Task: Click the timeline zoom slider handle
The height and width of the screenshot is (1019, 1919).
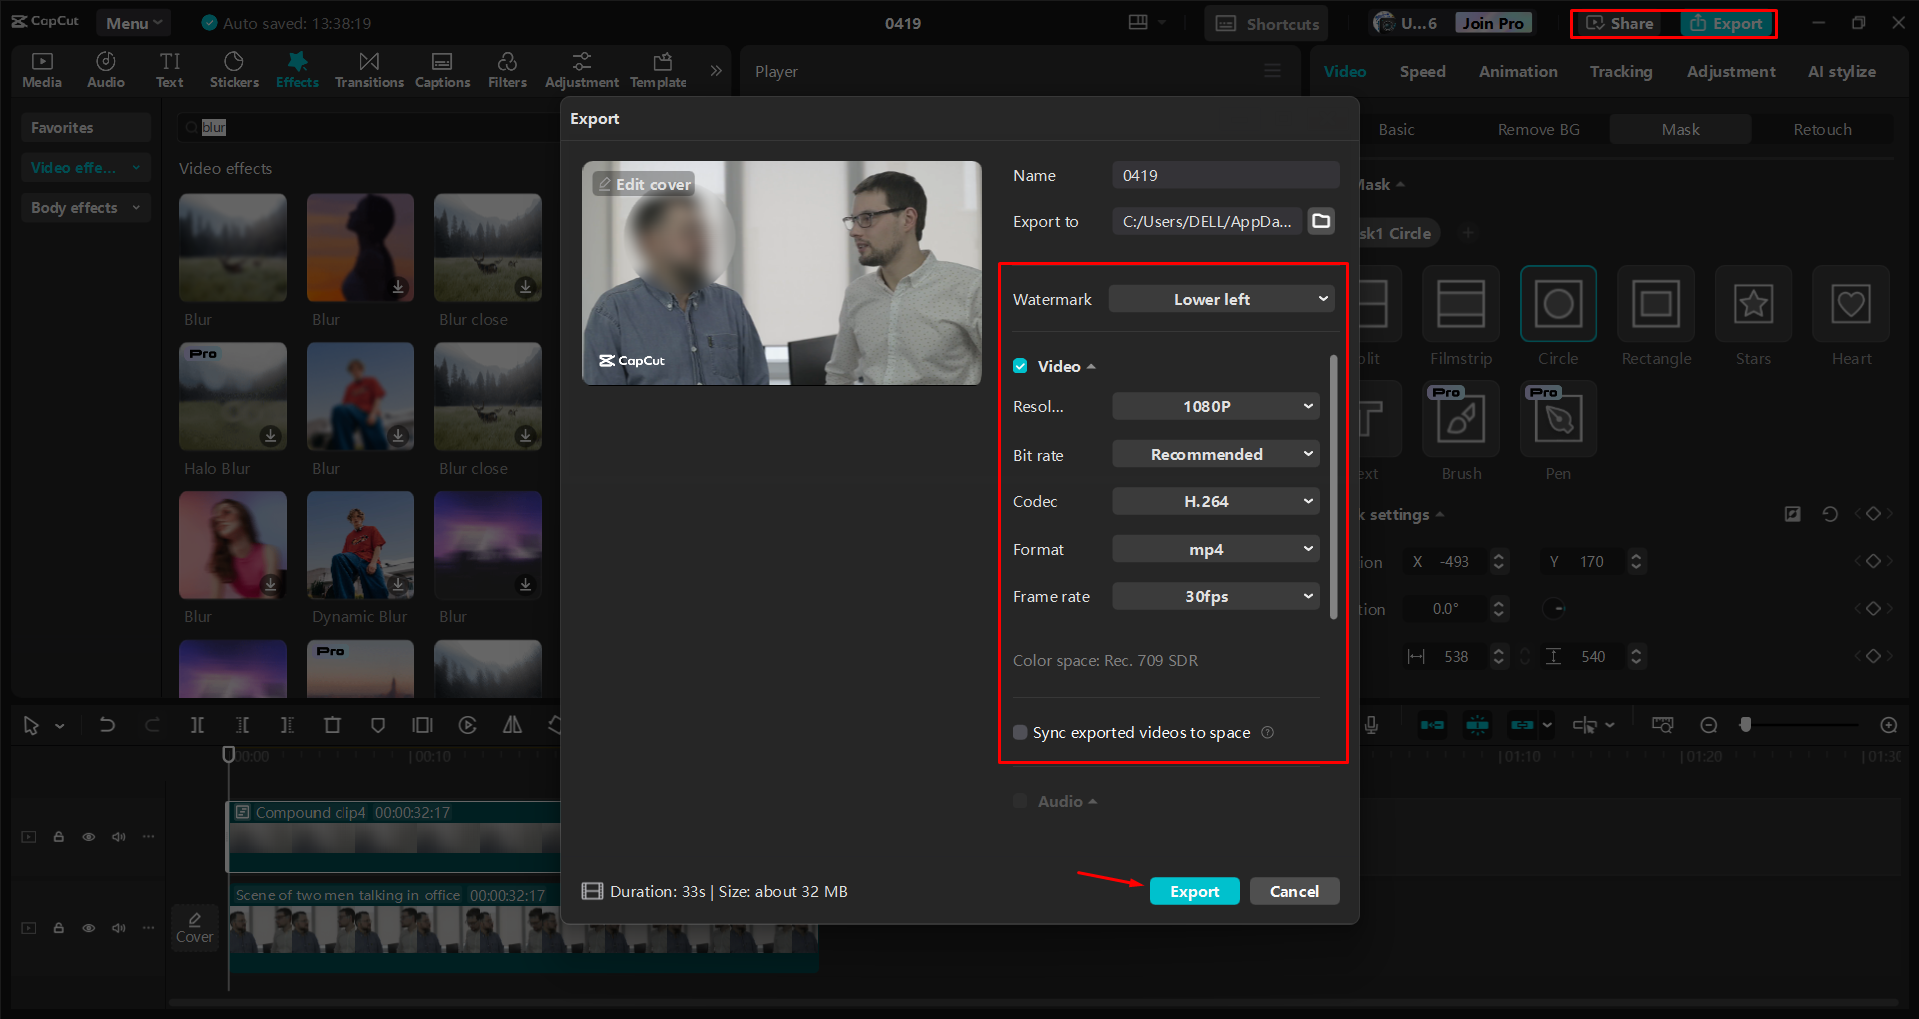Action: coord(1746,725)
